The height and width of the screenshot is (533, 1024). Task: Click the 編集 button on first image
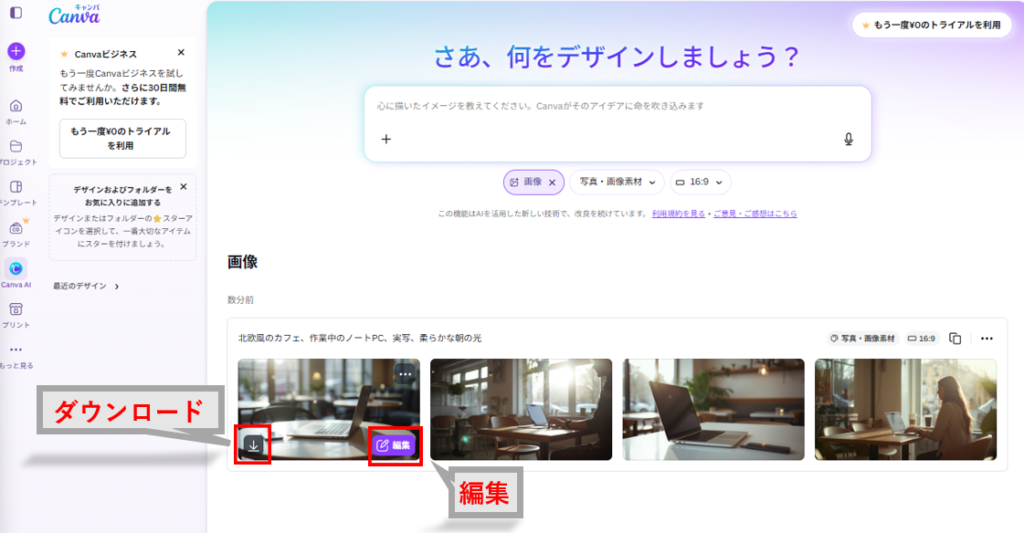coord(393,445)
